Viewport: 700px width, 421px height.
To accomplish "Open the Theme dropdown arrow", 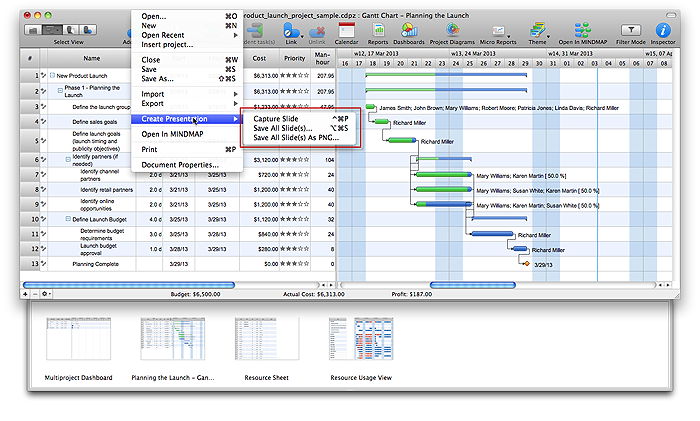I will tap(548, 36).
